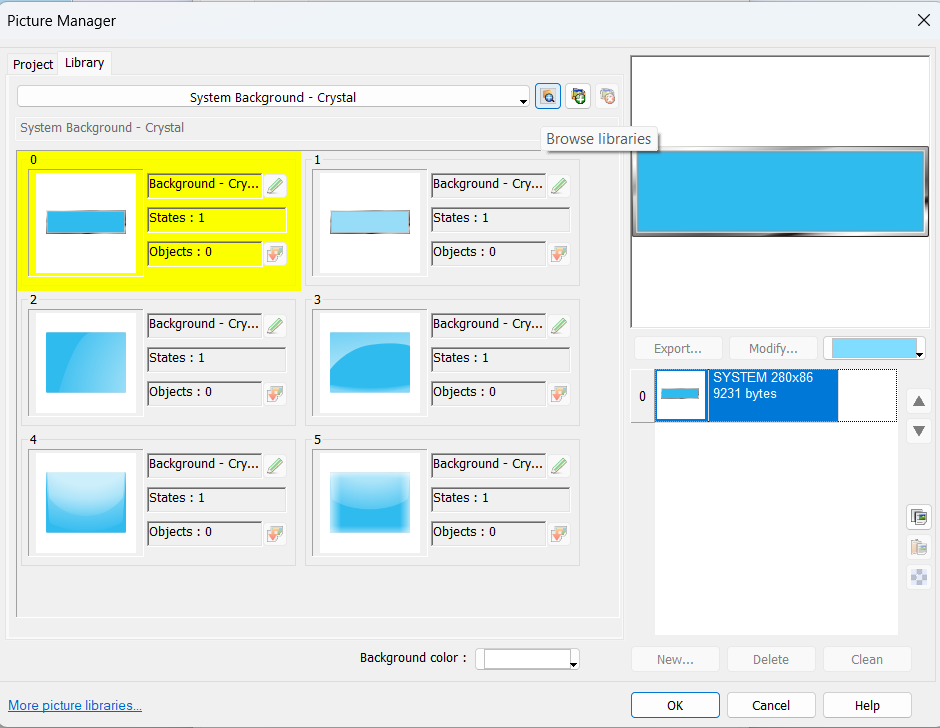Select picture 5 thumbnail in the library
940x728 pixels.
point(370,503)
